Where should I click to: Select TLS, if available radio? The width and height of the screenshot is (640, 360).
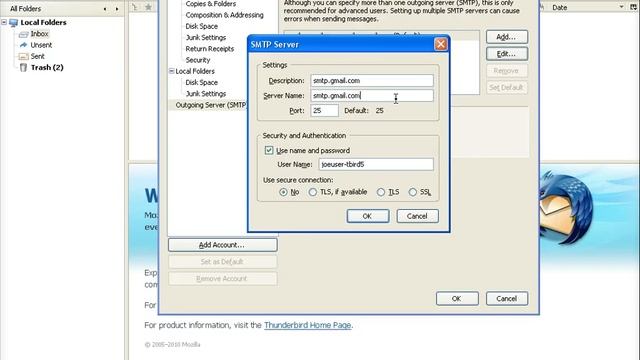313,192
